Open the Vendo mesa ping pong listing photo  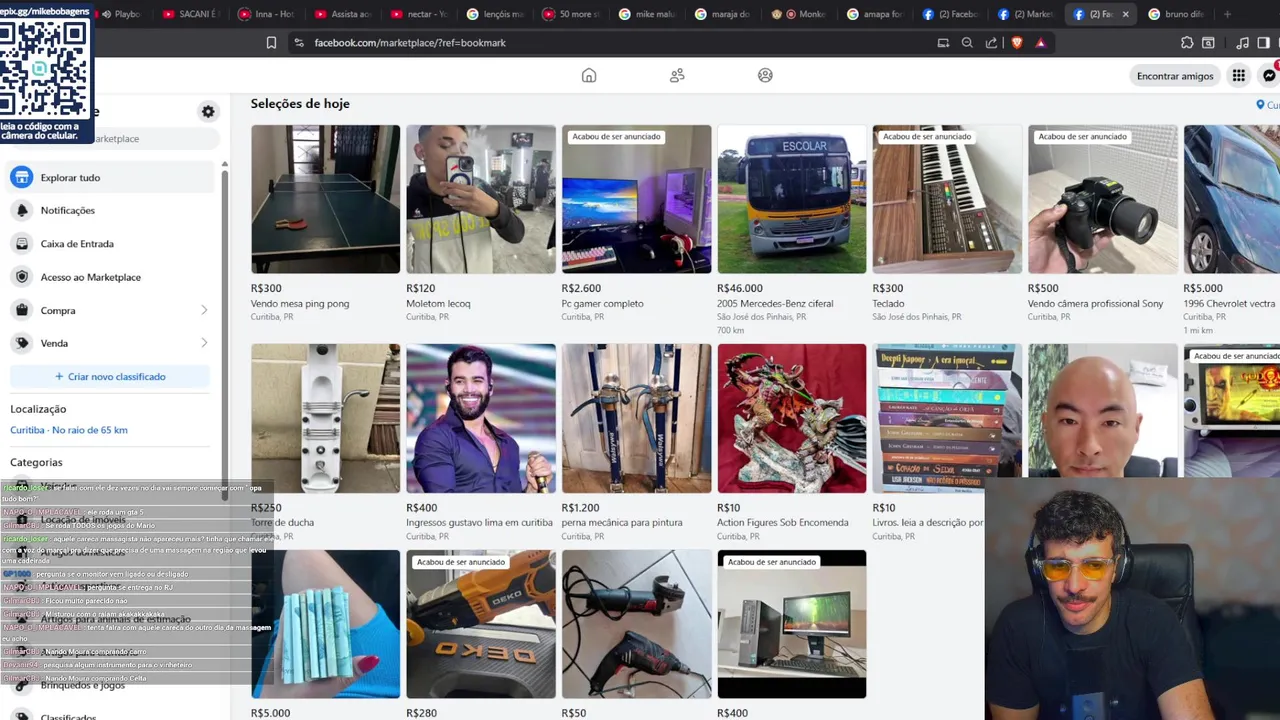[x=325, y=199]
